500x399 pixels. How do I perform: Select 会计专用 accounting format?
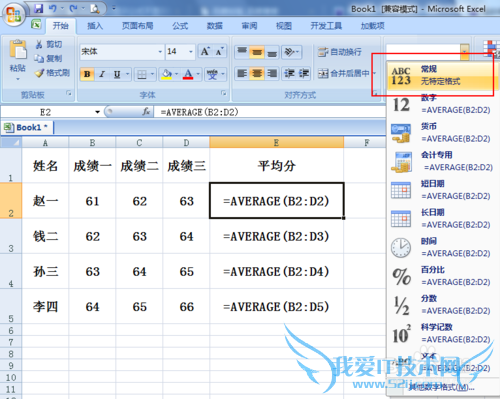click(x=442, y=162)
